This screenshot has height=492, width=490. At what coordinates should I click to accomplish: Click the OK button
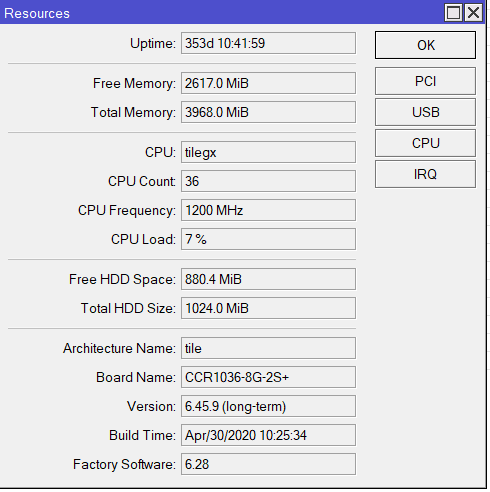pyautogui.click(x=425, y=45)
